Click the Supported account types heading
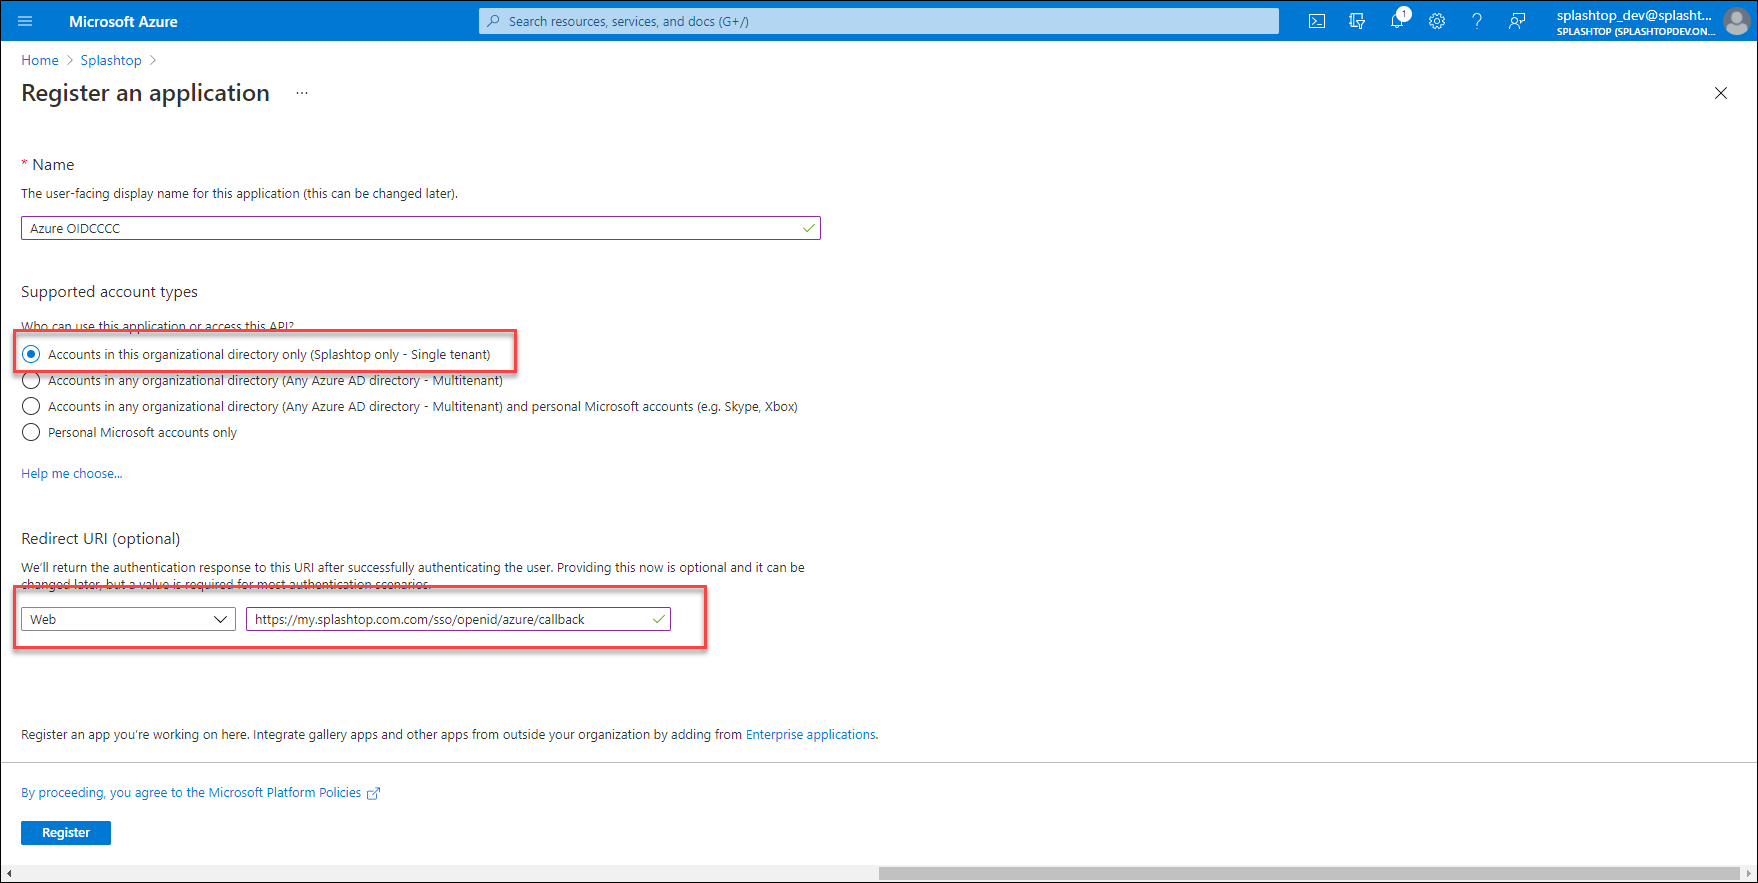The image size is (1758, 883). click(x=109, y=291)
